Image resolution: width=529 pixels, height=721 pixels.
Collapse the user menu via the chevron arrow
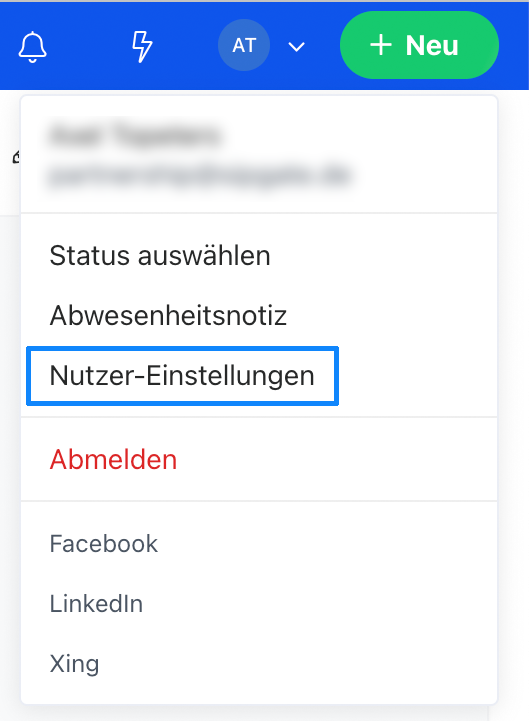tap(296, 46)
